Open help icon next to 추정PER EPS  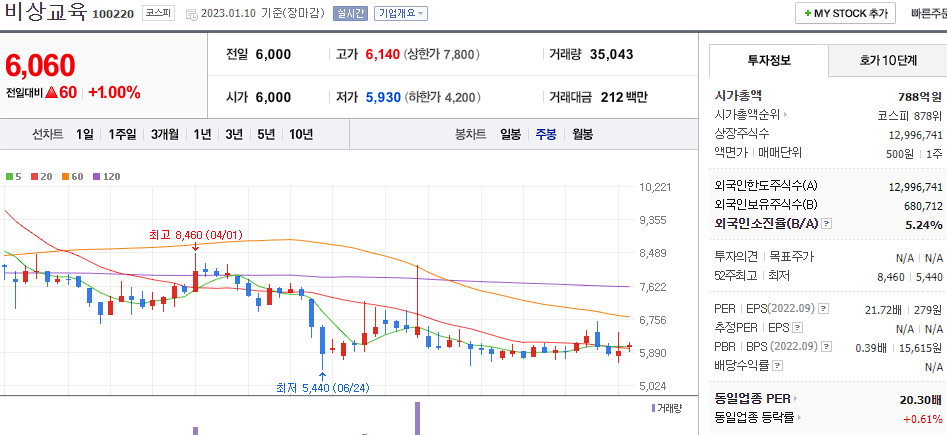[x=797, y=328]
